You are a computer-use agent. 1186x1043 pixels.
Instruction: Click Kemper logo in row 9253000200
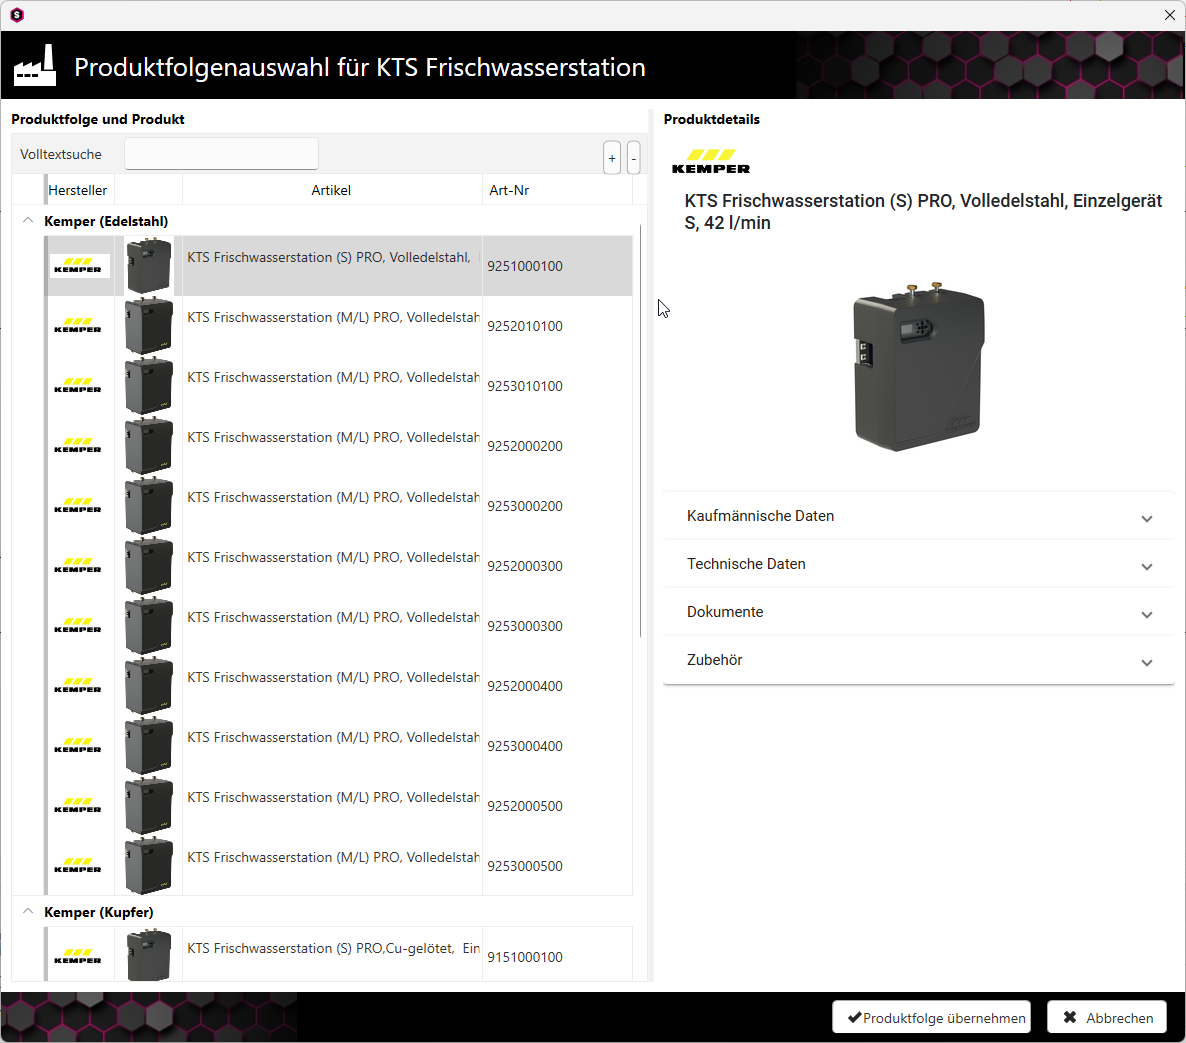coord(78,506)
